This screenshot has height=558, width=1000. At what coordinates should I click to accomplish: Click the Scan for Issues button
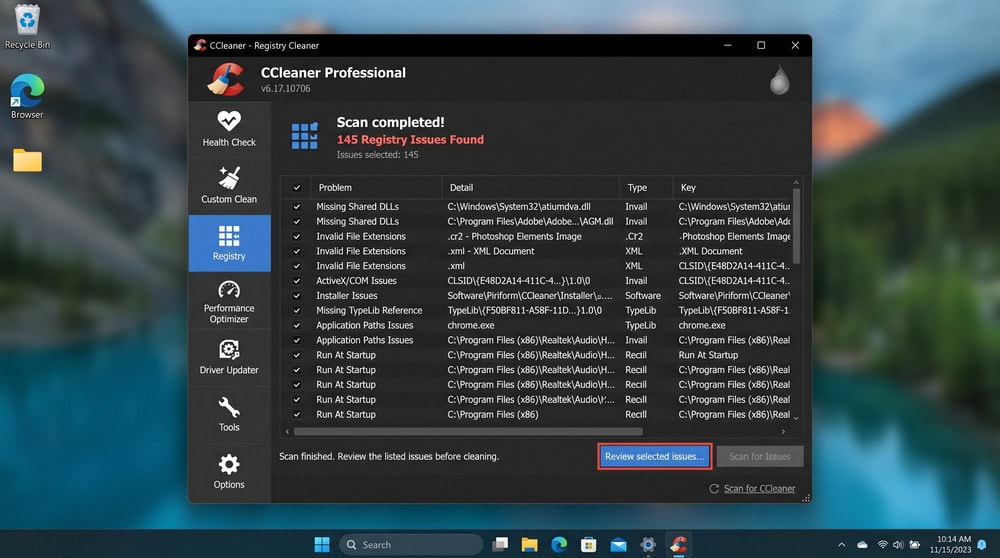pos(760,457)
